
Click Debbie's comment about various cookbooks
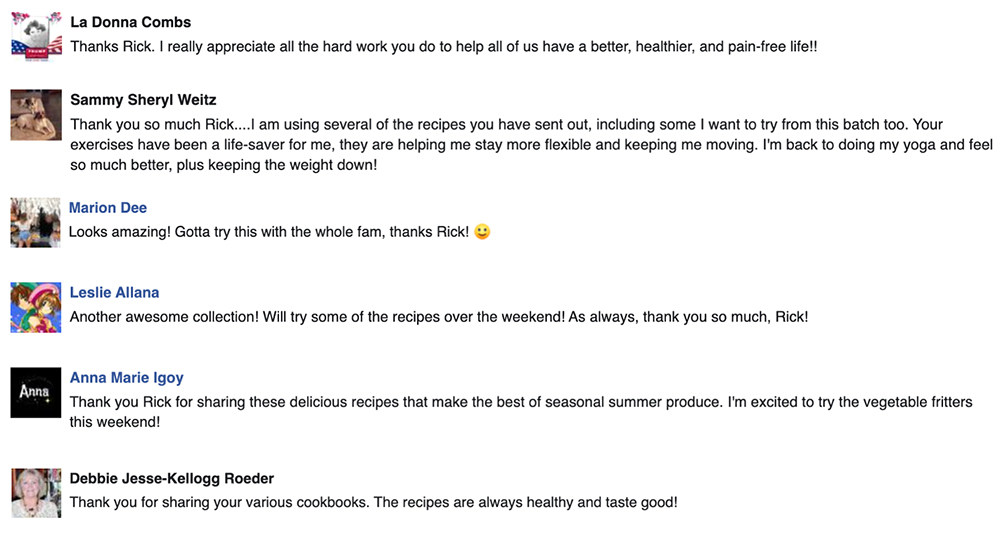point(374,502)
